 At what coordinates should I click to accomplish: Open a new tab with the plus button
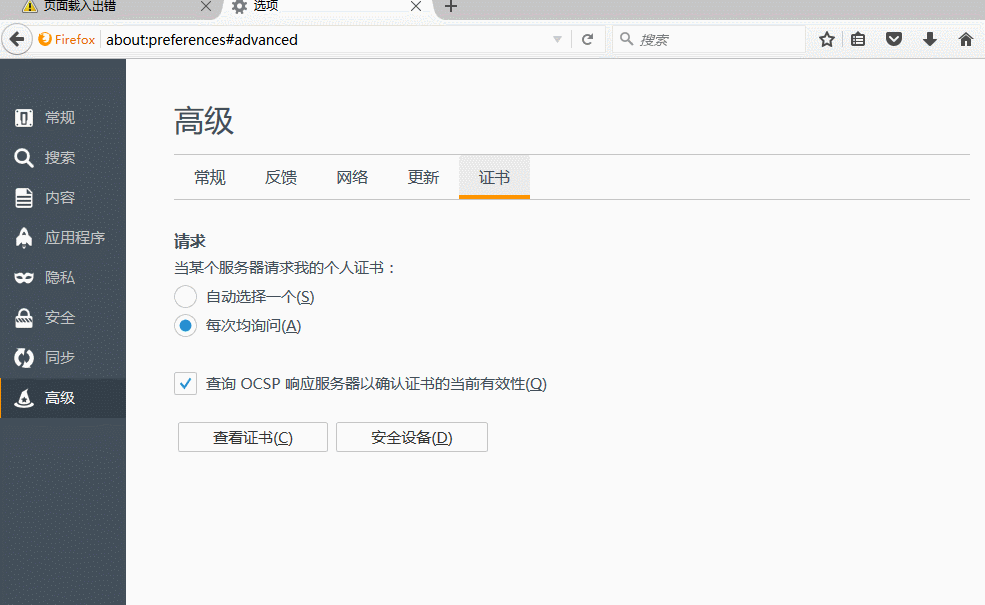point(449,10)
